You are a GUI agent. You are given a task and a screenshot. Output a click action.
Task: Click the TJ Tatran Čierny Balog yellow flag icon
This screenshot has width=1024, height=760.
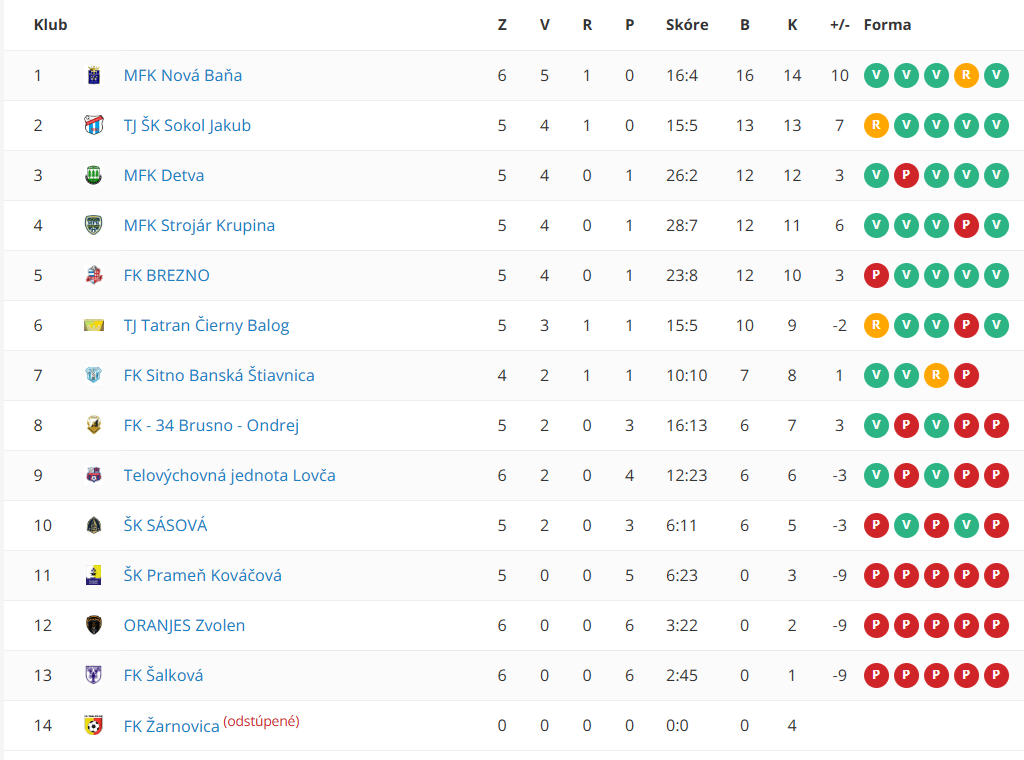(x=93, y=325)
